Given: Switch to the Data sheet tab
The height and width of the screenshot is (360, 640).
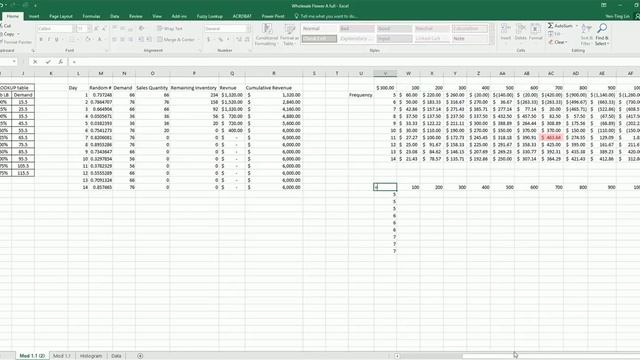Looking at the screenshot, I should click(116, 356).
